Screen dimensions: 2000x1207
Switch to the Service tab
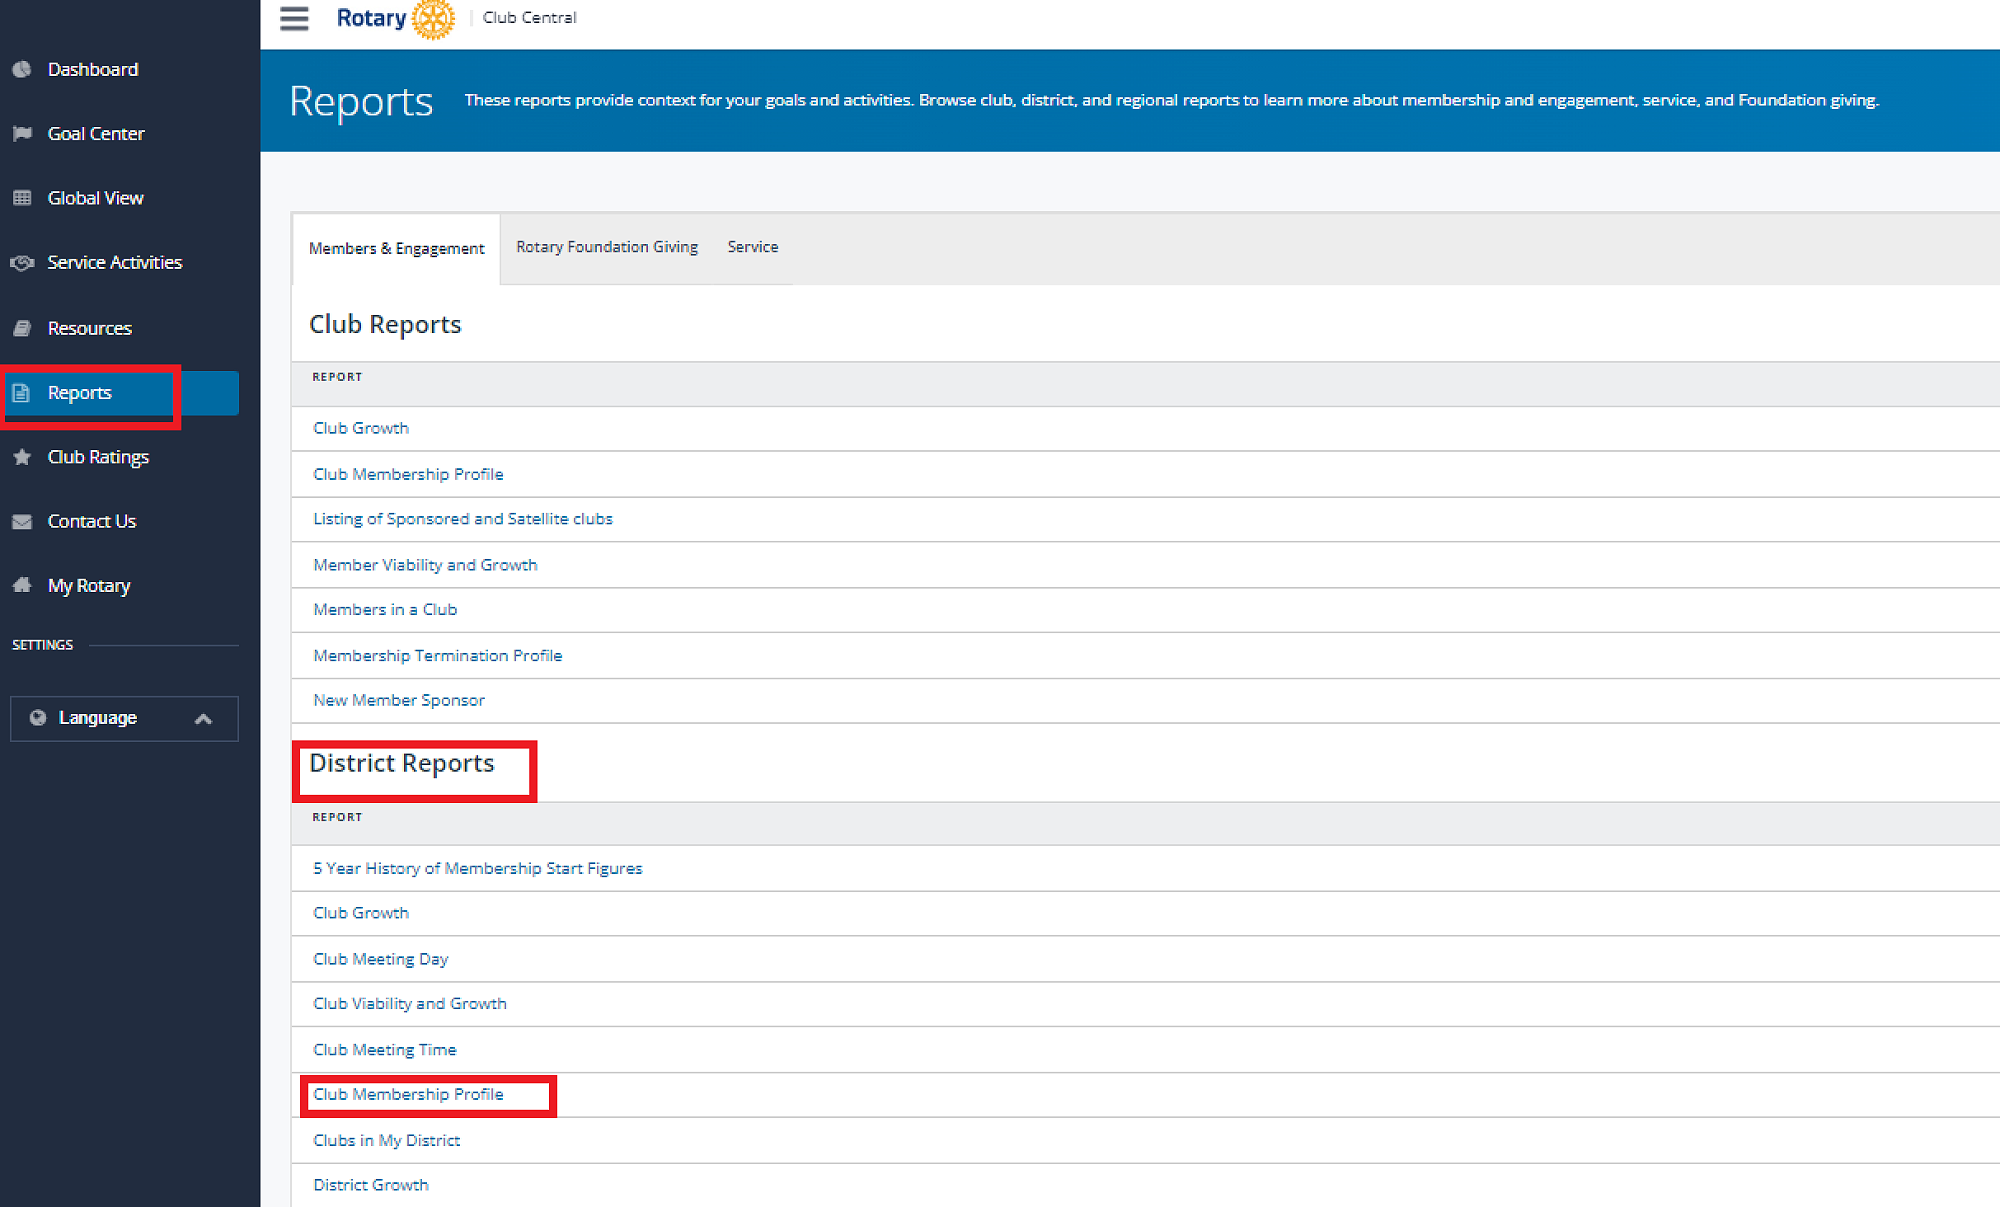(752, 247)
